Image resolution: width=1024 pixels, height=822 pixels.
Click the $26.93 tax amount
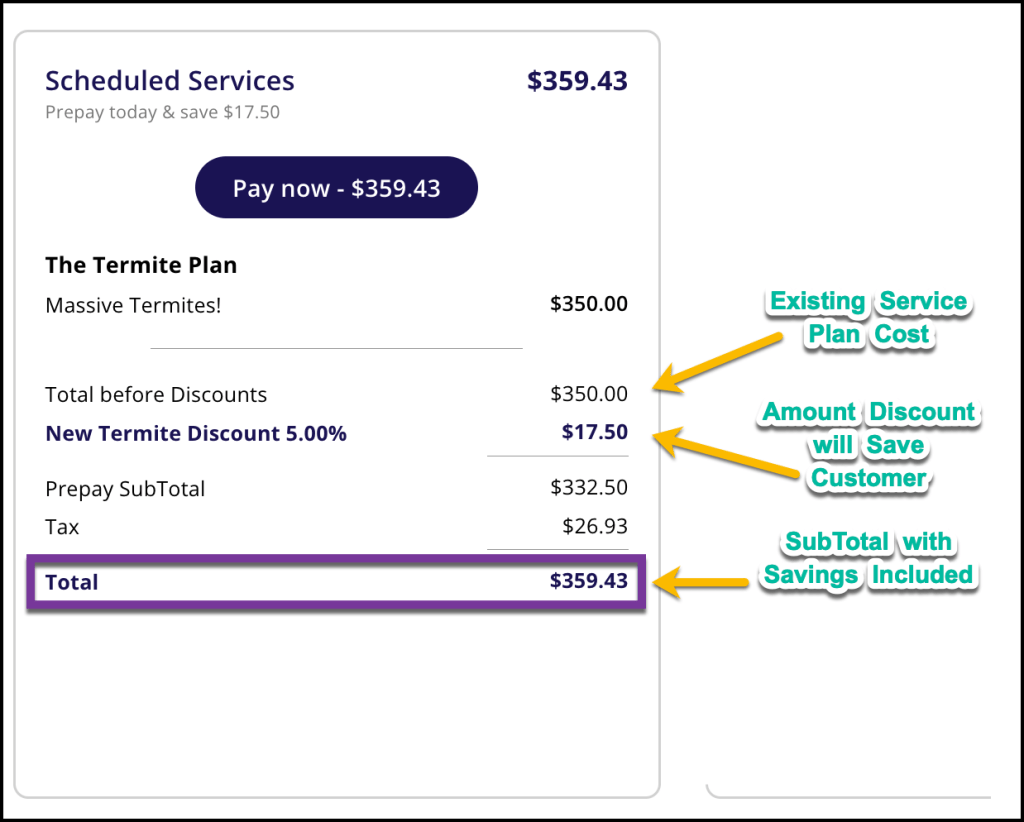point(594,527)
